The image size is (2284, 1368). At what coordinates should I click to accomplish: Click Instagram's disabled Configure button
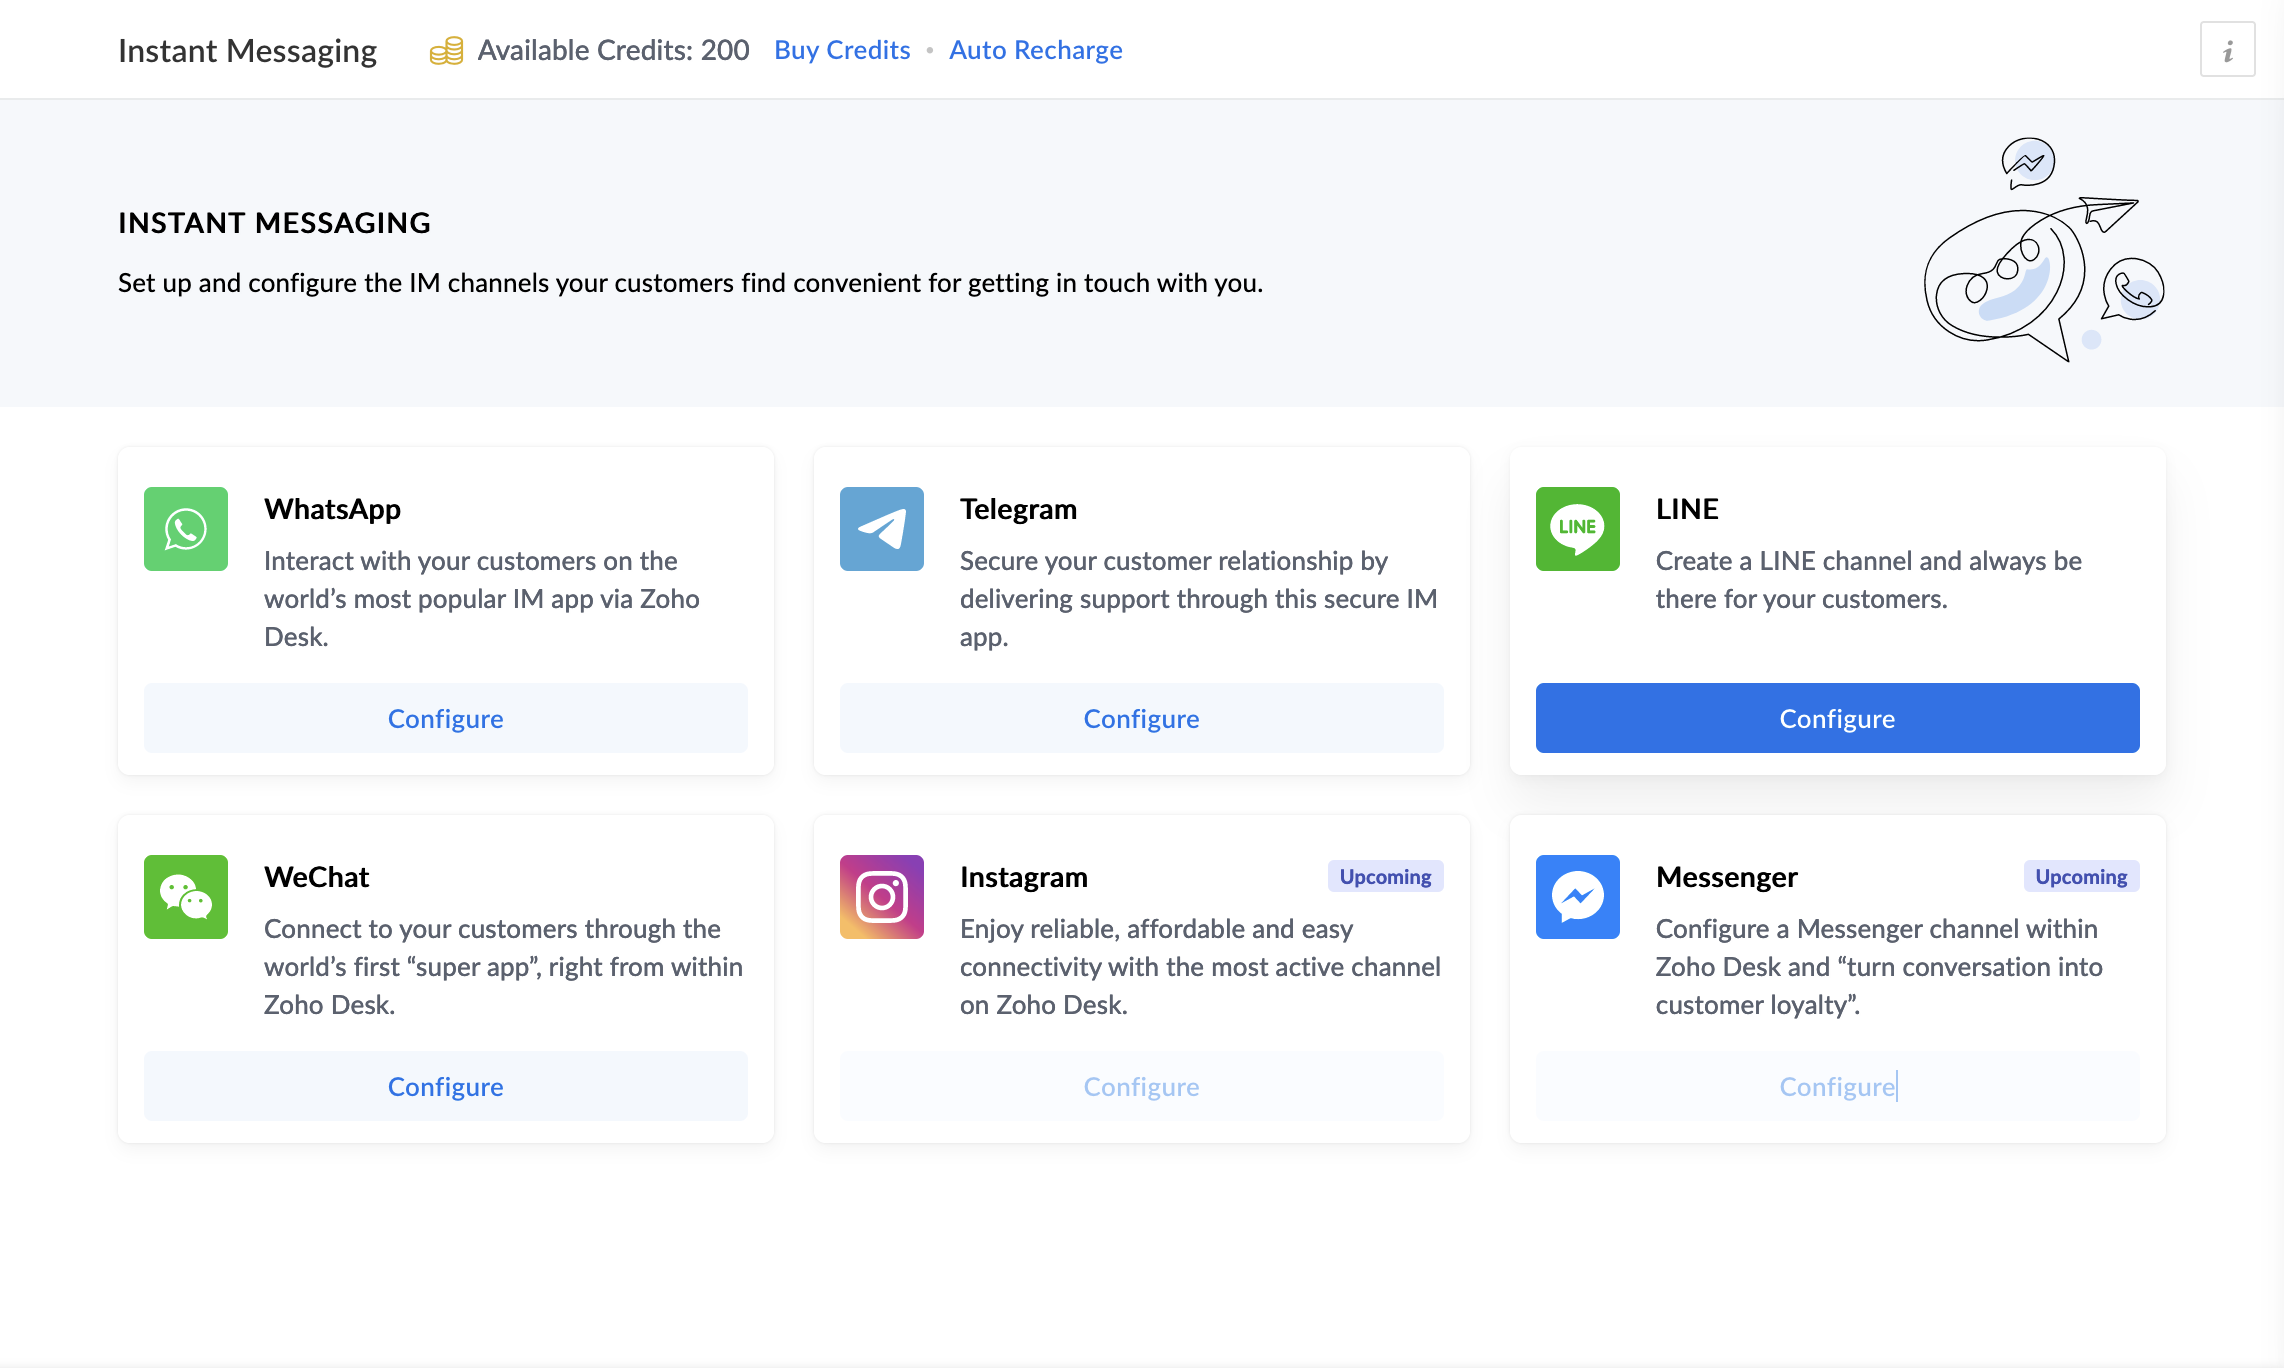pos(1141,1086)
